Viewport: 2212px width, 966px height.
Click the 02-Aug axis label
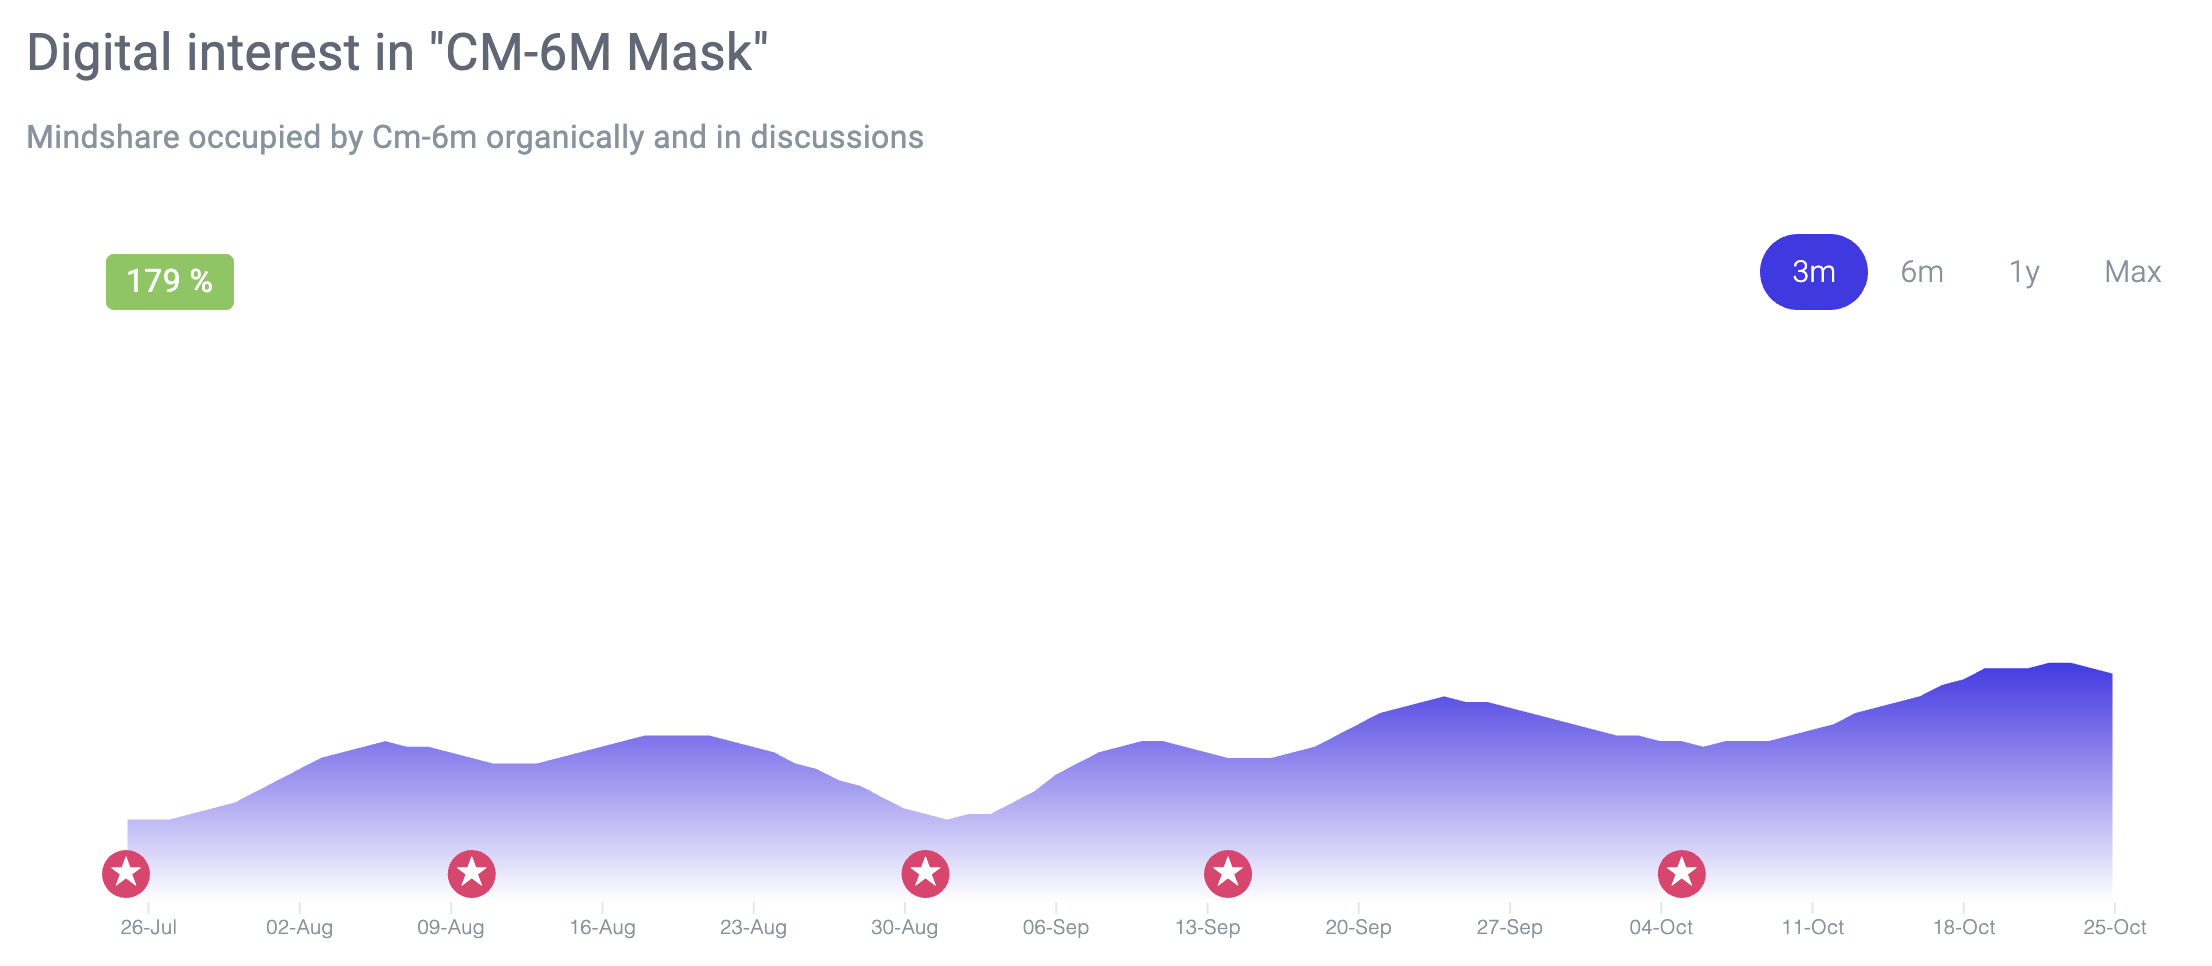299,927
